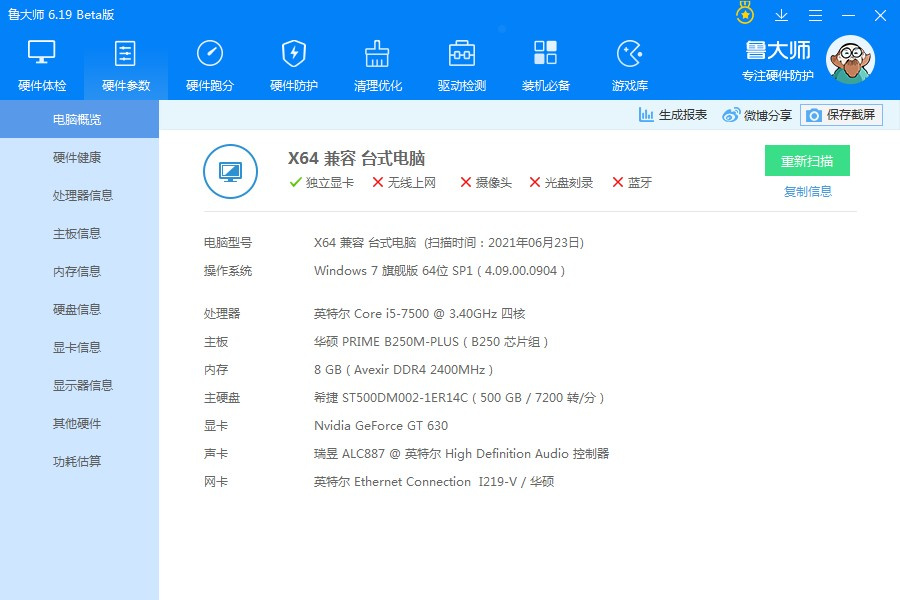Screen dimensions: 900x600
Task: Click the Ethernet Connection I219-V value
Action: 434,482
